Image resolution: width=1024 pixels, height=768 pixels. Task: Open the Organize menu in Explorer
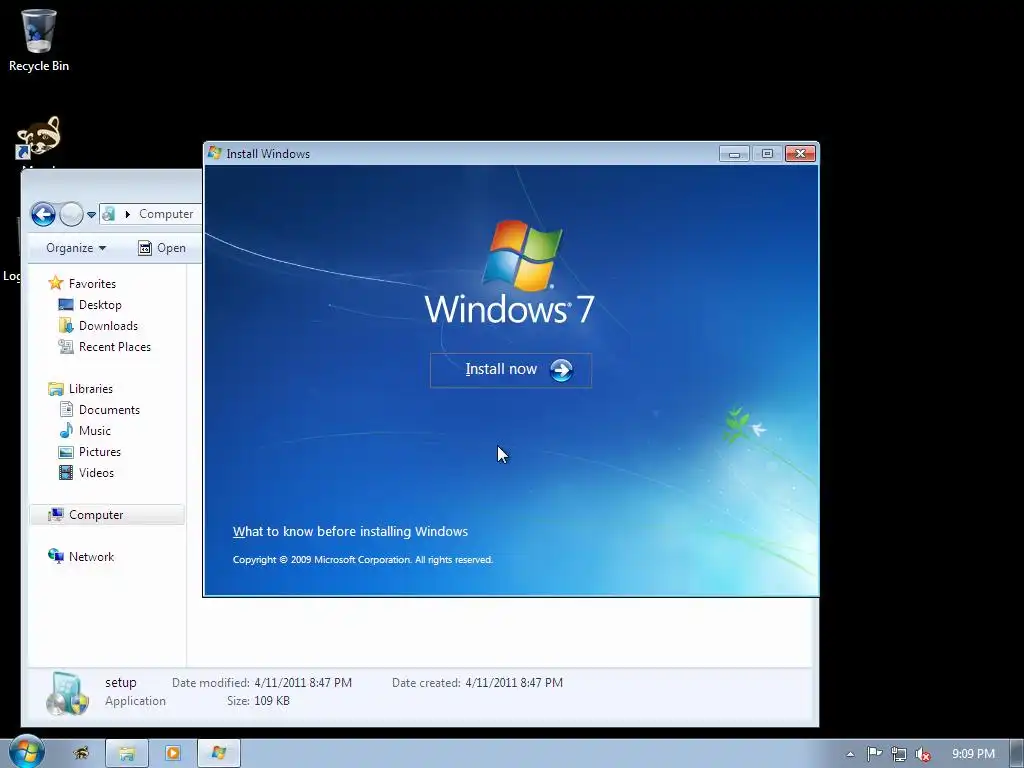pyautogui.click(x=76, y=248)
